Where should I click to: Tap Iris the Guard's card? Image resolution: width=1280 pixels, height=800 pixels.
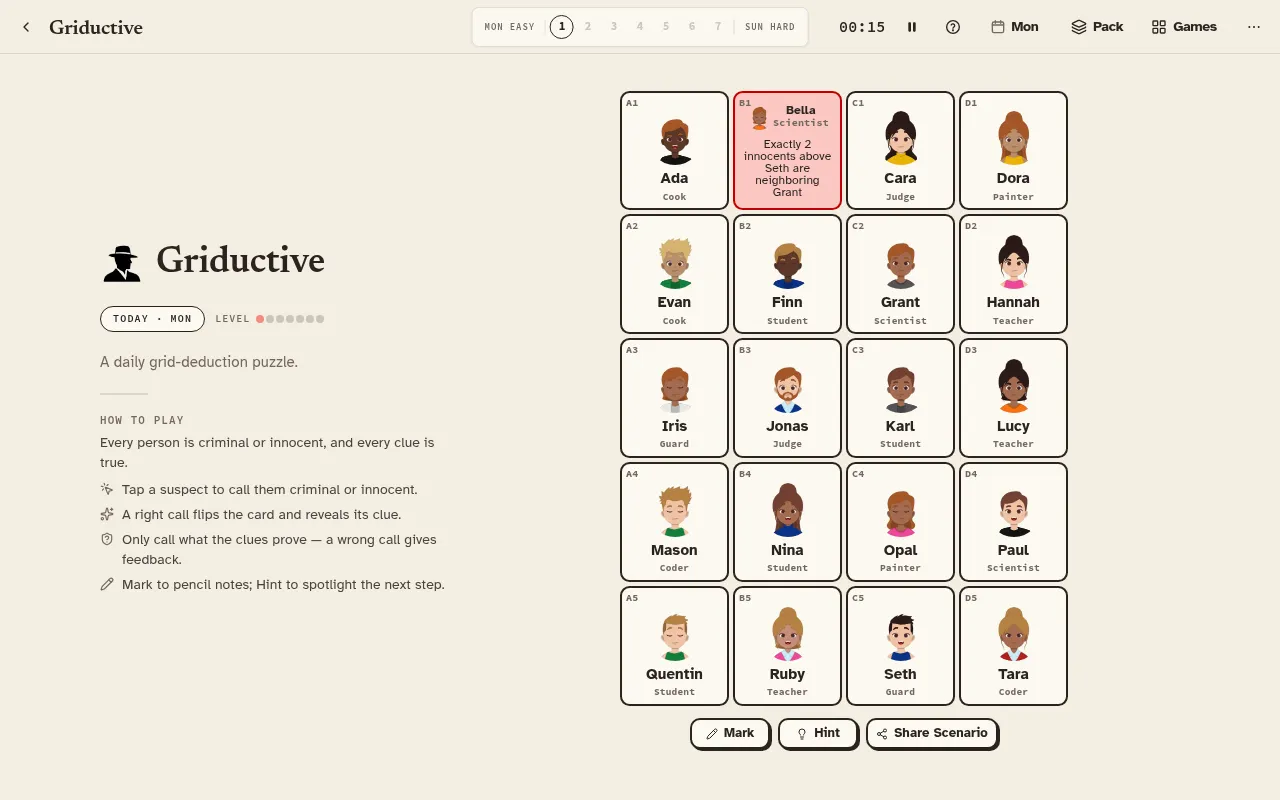[674, 398]
